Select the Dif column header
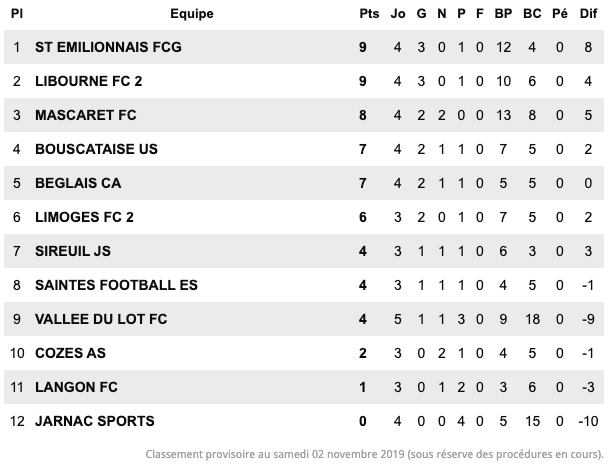The image size is (610, 475). (x=588, y=14)
